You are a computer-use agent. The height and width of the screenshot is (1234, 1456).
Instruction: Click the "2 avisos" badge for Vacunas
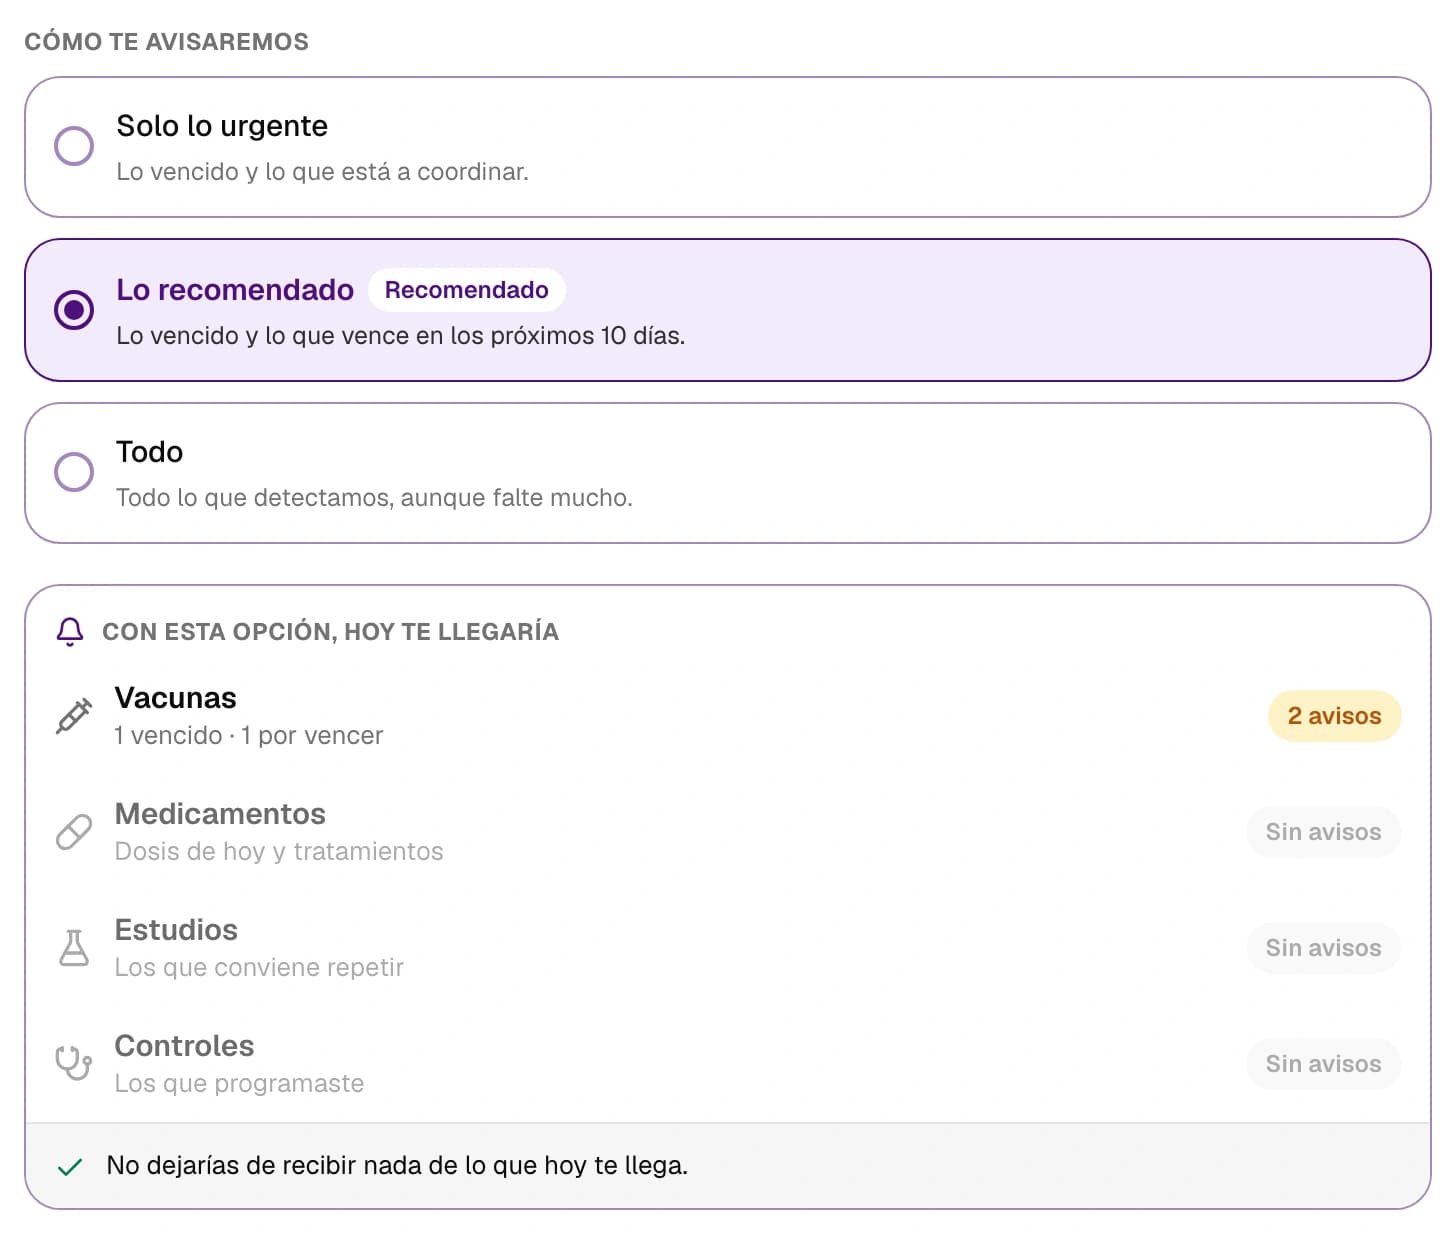pyautogui.click(x=1334, y=716)
